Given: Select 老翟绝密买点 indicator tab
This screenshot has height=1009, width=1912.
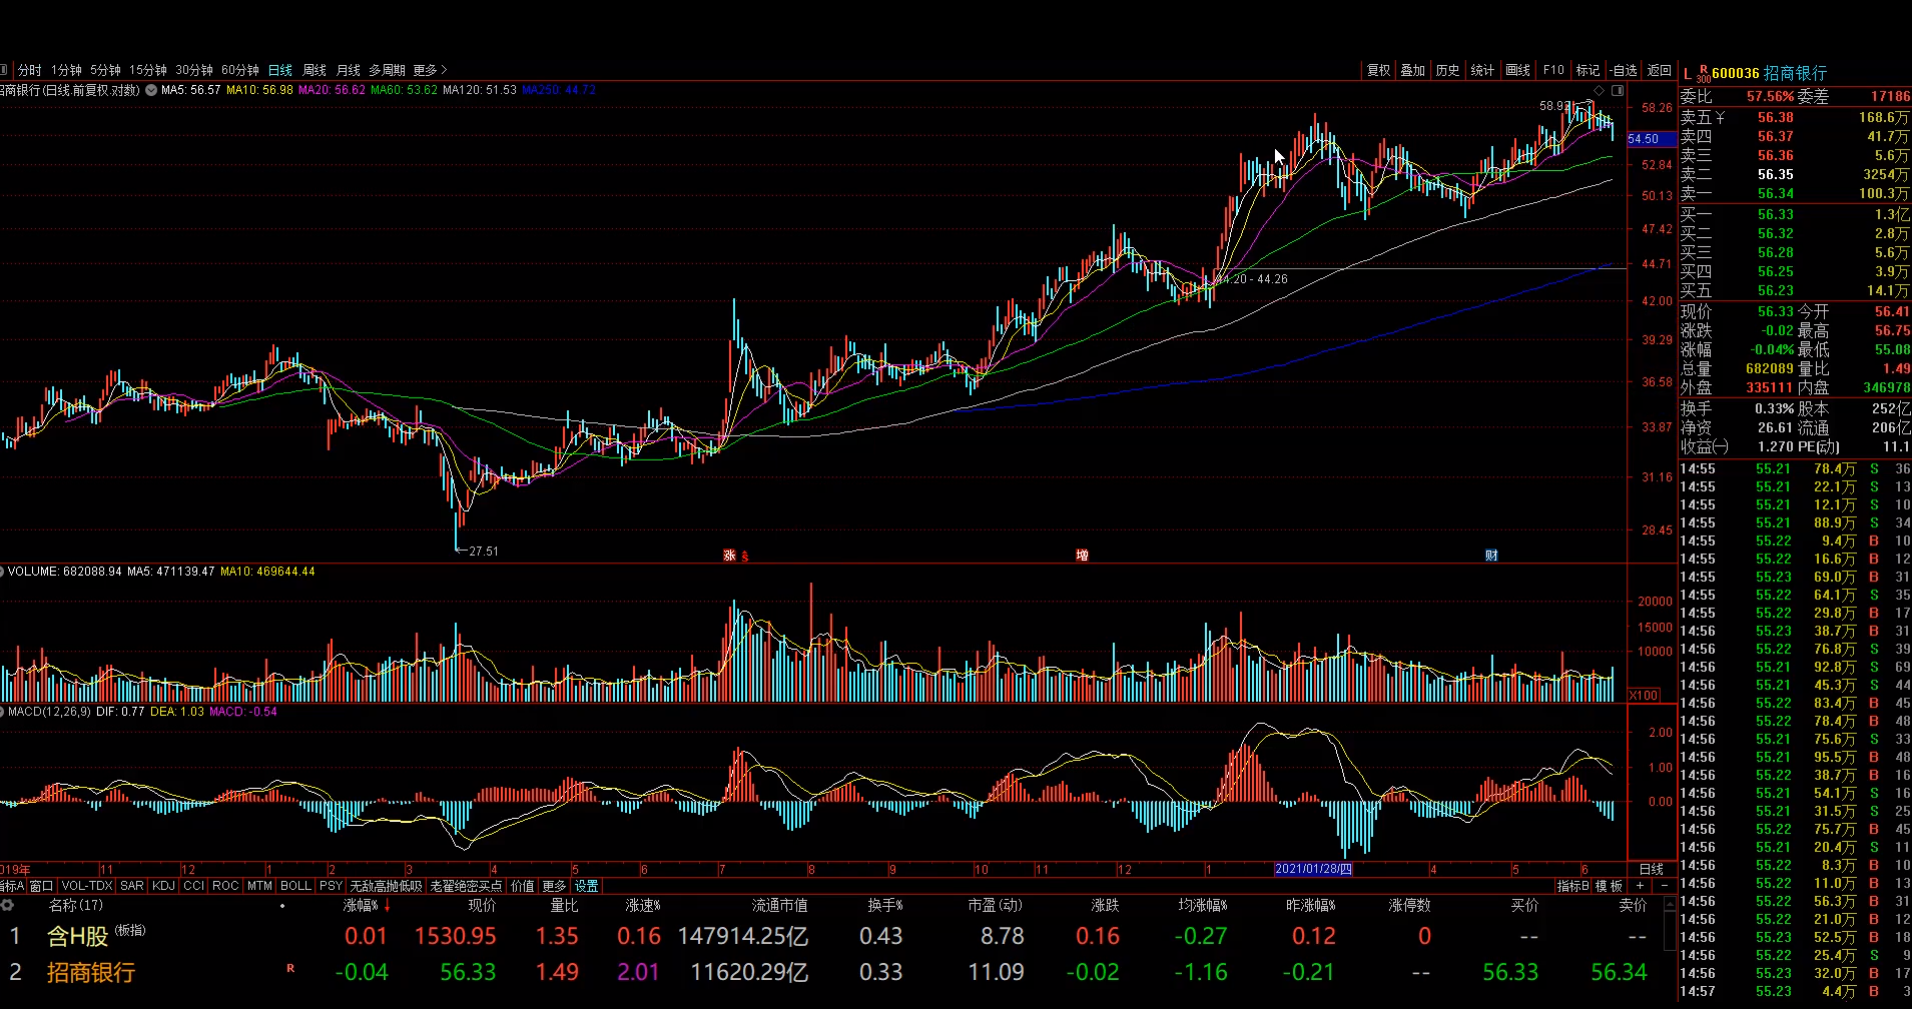Looking at the screenshot, I should pos(466,886).
